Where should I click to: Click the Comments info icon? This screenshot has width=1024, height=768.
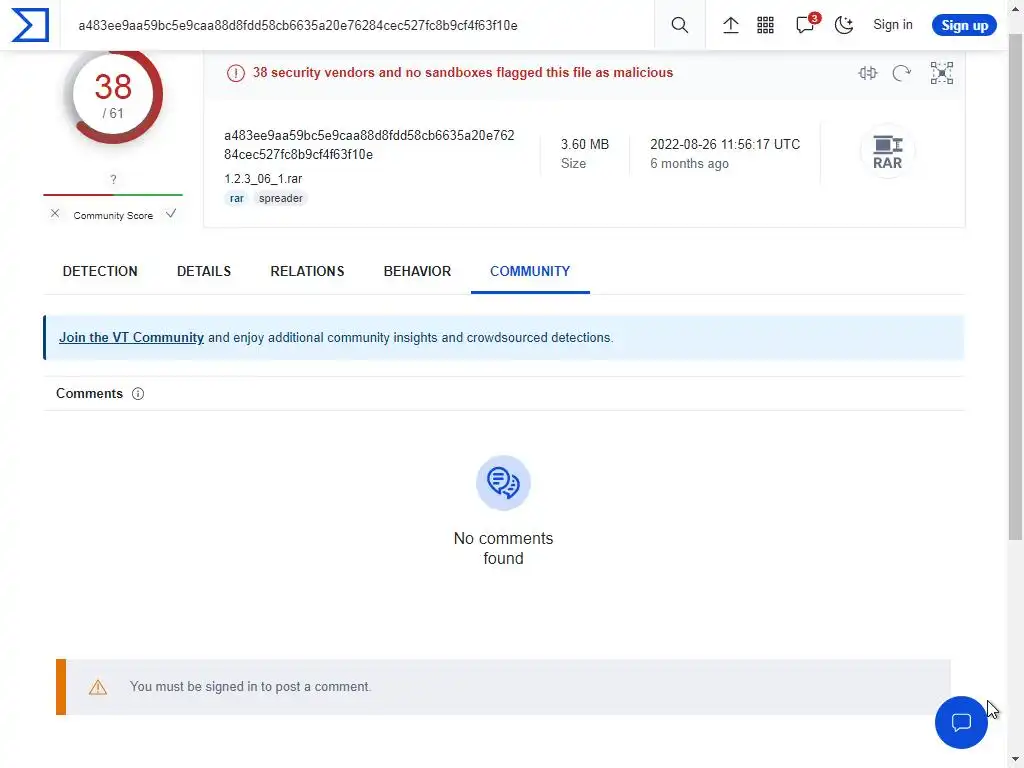point(138,394)
